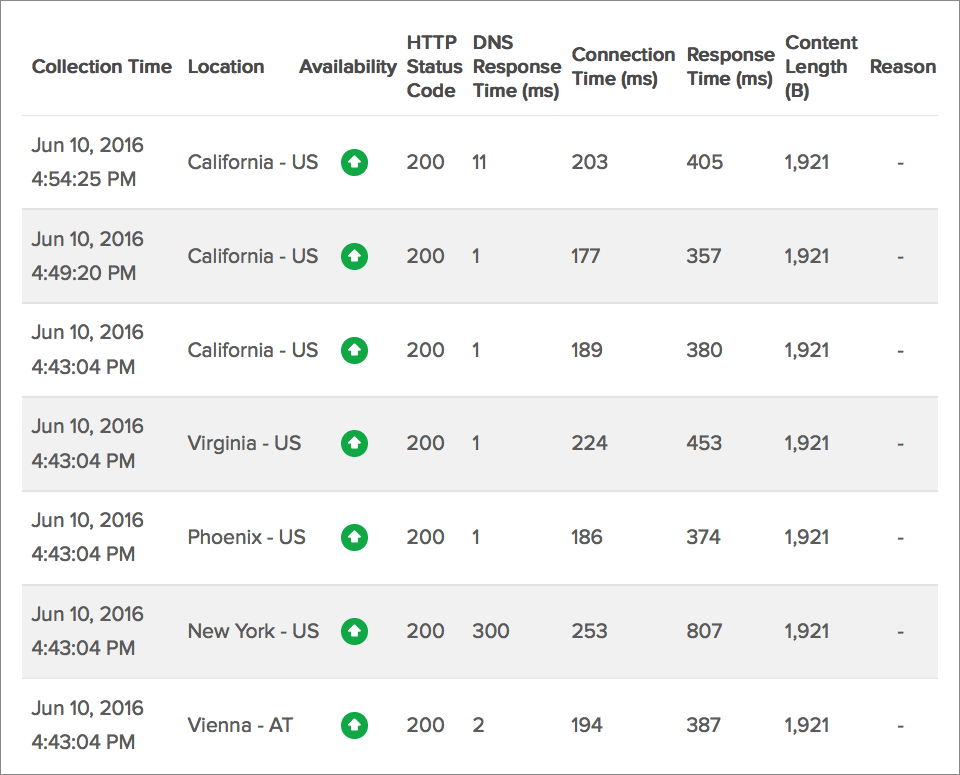Image resolution: width=960 pixels, height=775 pixels.
Task: Select the Connection Time column heading
Action: 622,66
